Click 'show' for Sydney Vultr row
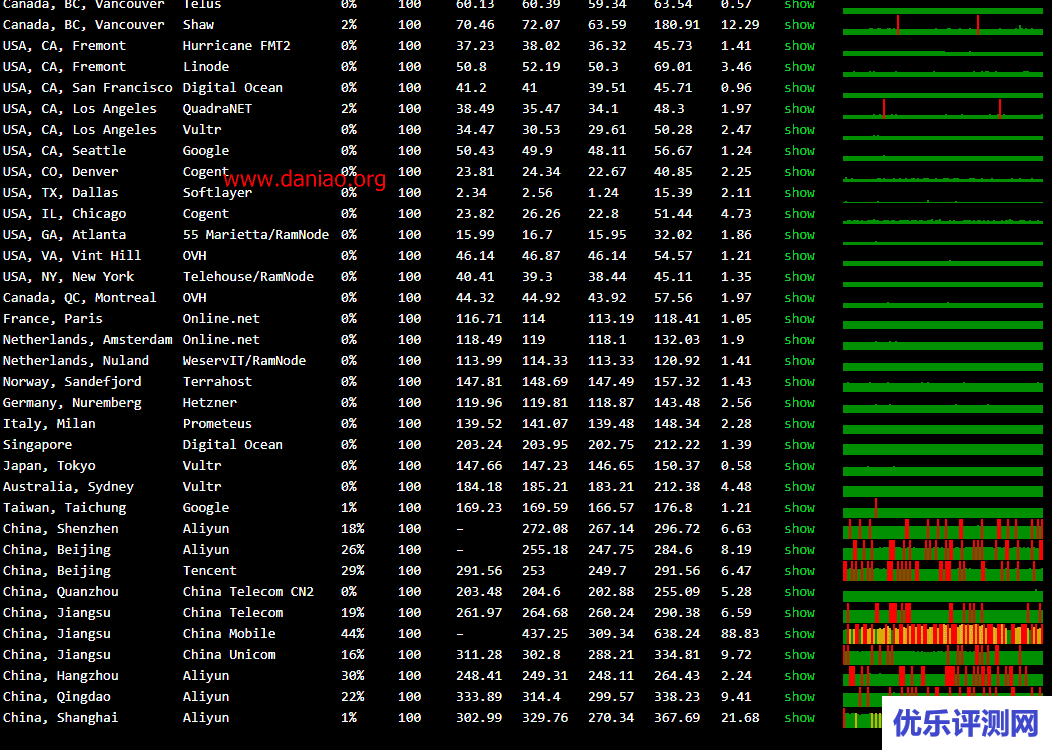 [x=800, y=487]
